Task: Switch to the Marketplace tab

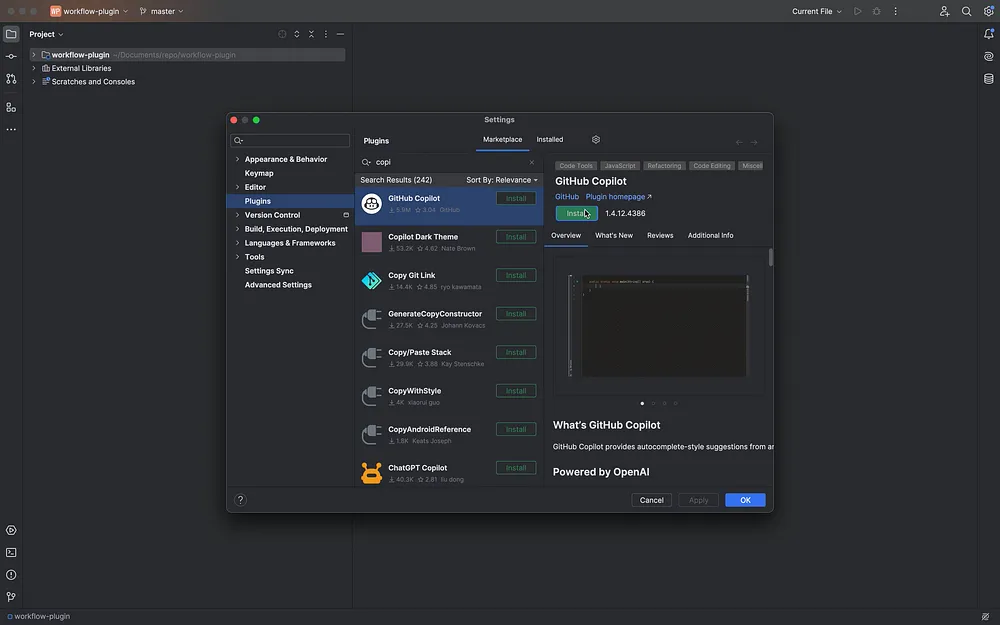Action: [503, 140]
